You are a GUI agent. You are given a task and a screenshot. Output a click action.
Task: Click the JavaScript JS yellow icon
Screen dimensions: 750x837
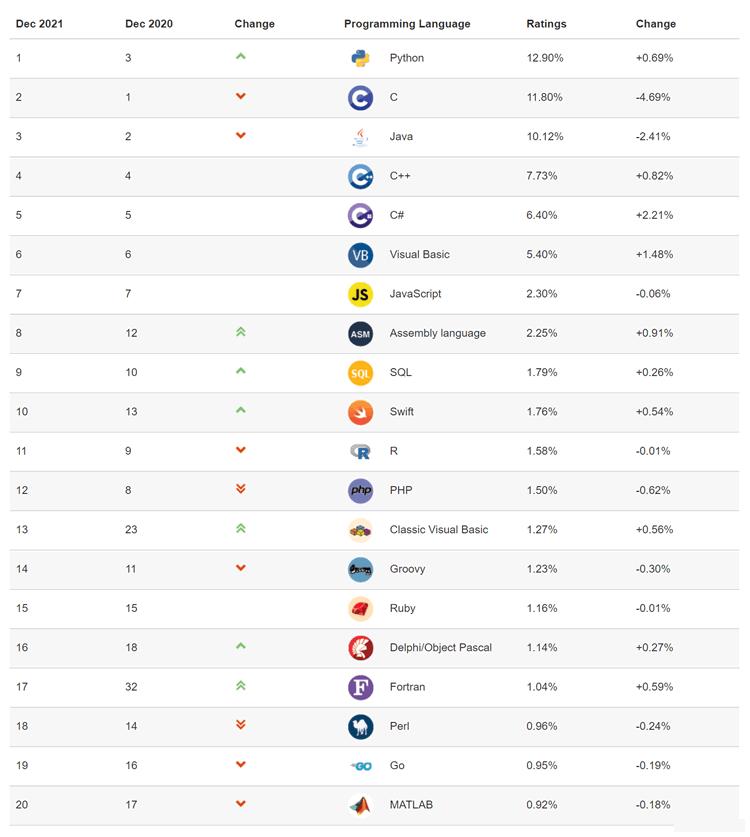(360, 294)
